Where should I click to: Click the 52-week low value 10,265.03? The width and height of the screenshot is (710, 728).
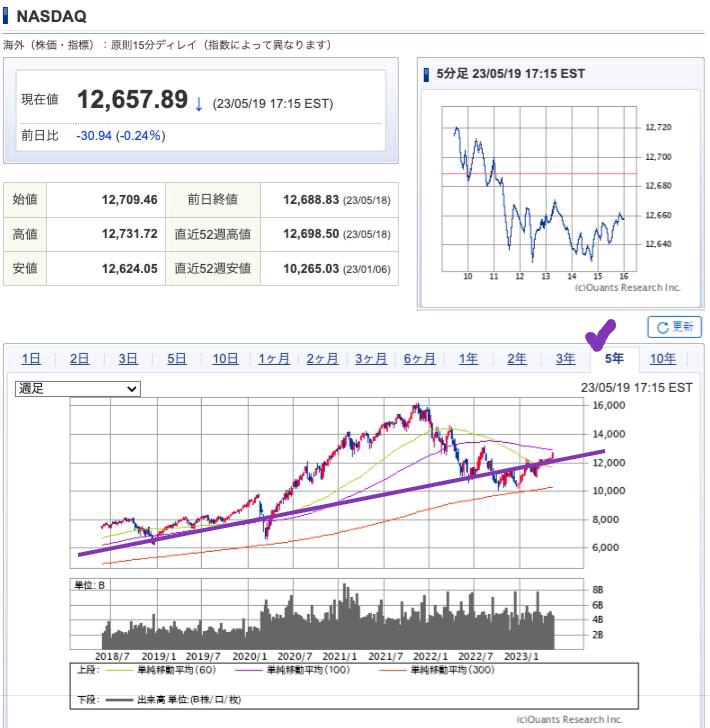click(x=311, y=269)
